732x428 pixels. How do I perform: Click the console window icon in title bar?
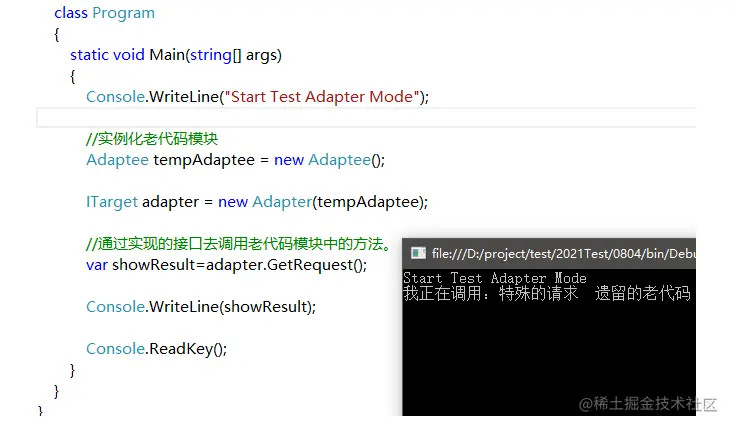[x=418, y=253]
